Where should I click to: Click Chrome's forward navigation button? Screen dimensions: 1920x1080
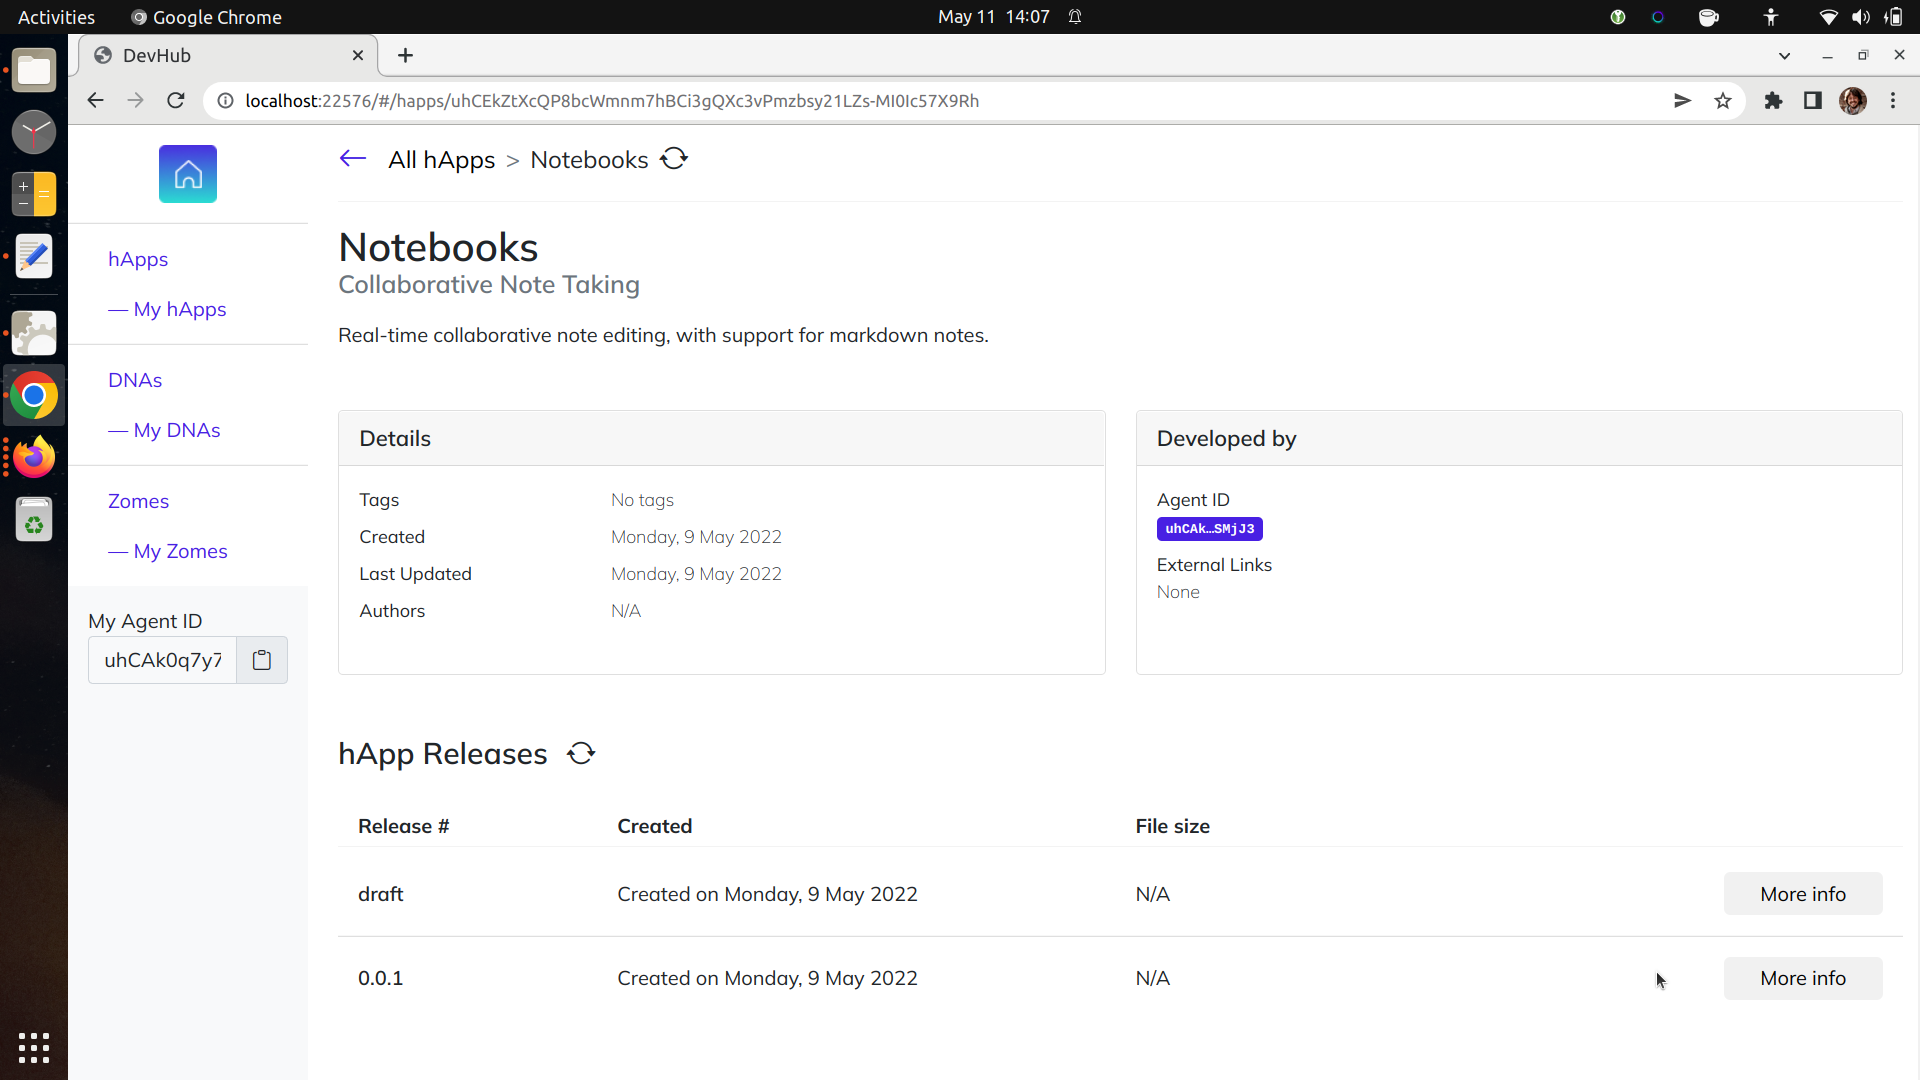click(135, 101)
